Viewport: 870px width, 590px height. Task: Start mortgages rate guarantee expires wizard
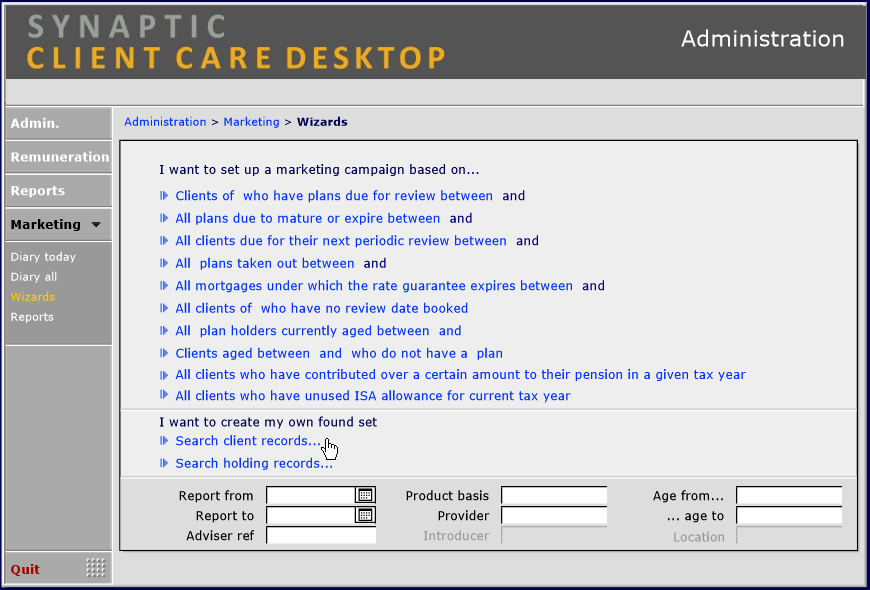[374, 286]
